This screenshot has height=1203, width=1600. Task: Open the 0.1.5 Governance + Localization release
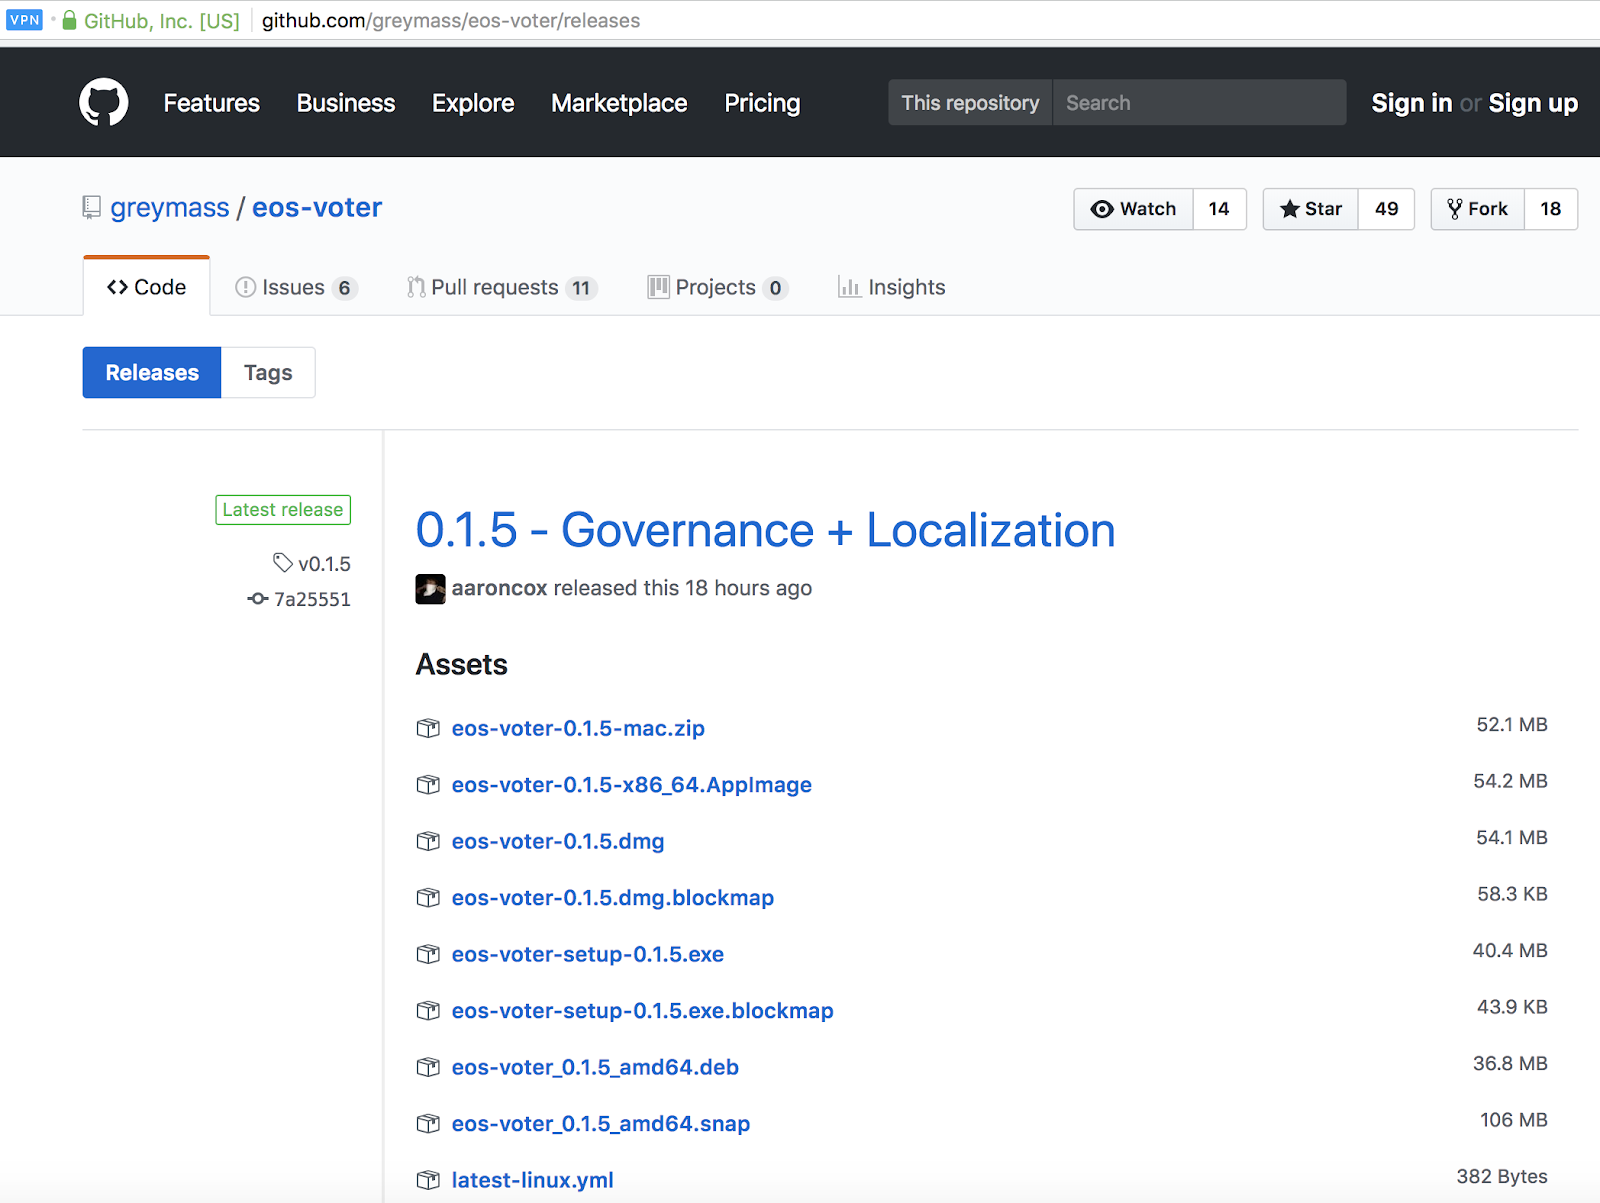coord(765,530)
